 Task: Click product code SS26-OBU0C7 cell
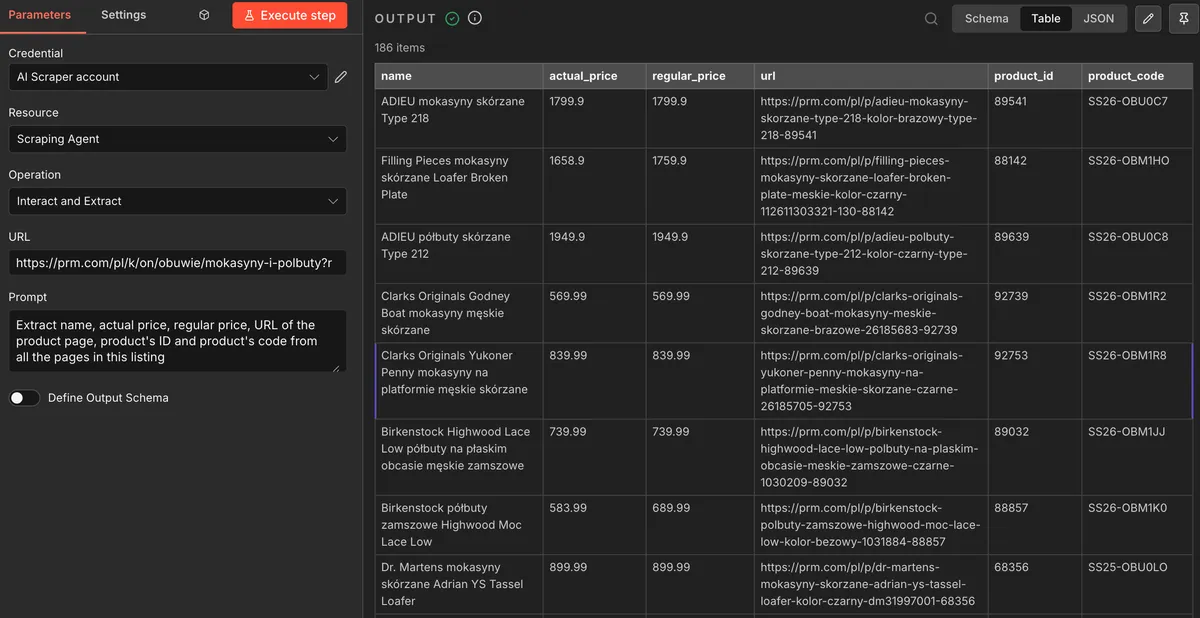(1137, 118)
